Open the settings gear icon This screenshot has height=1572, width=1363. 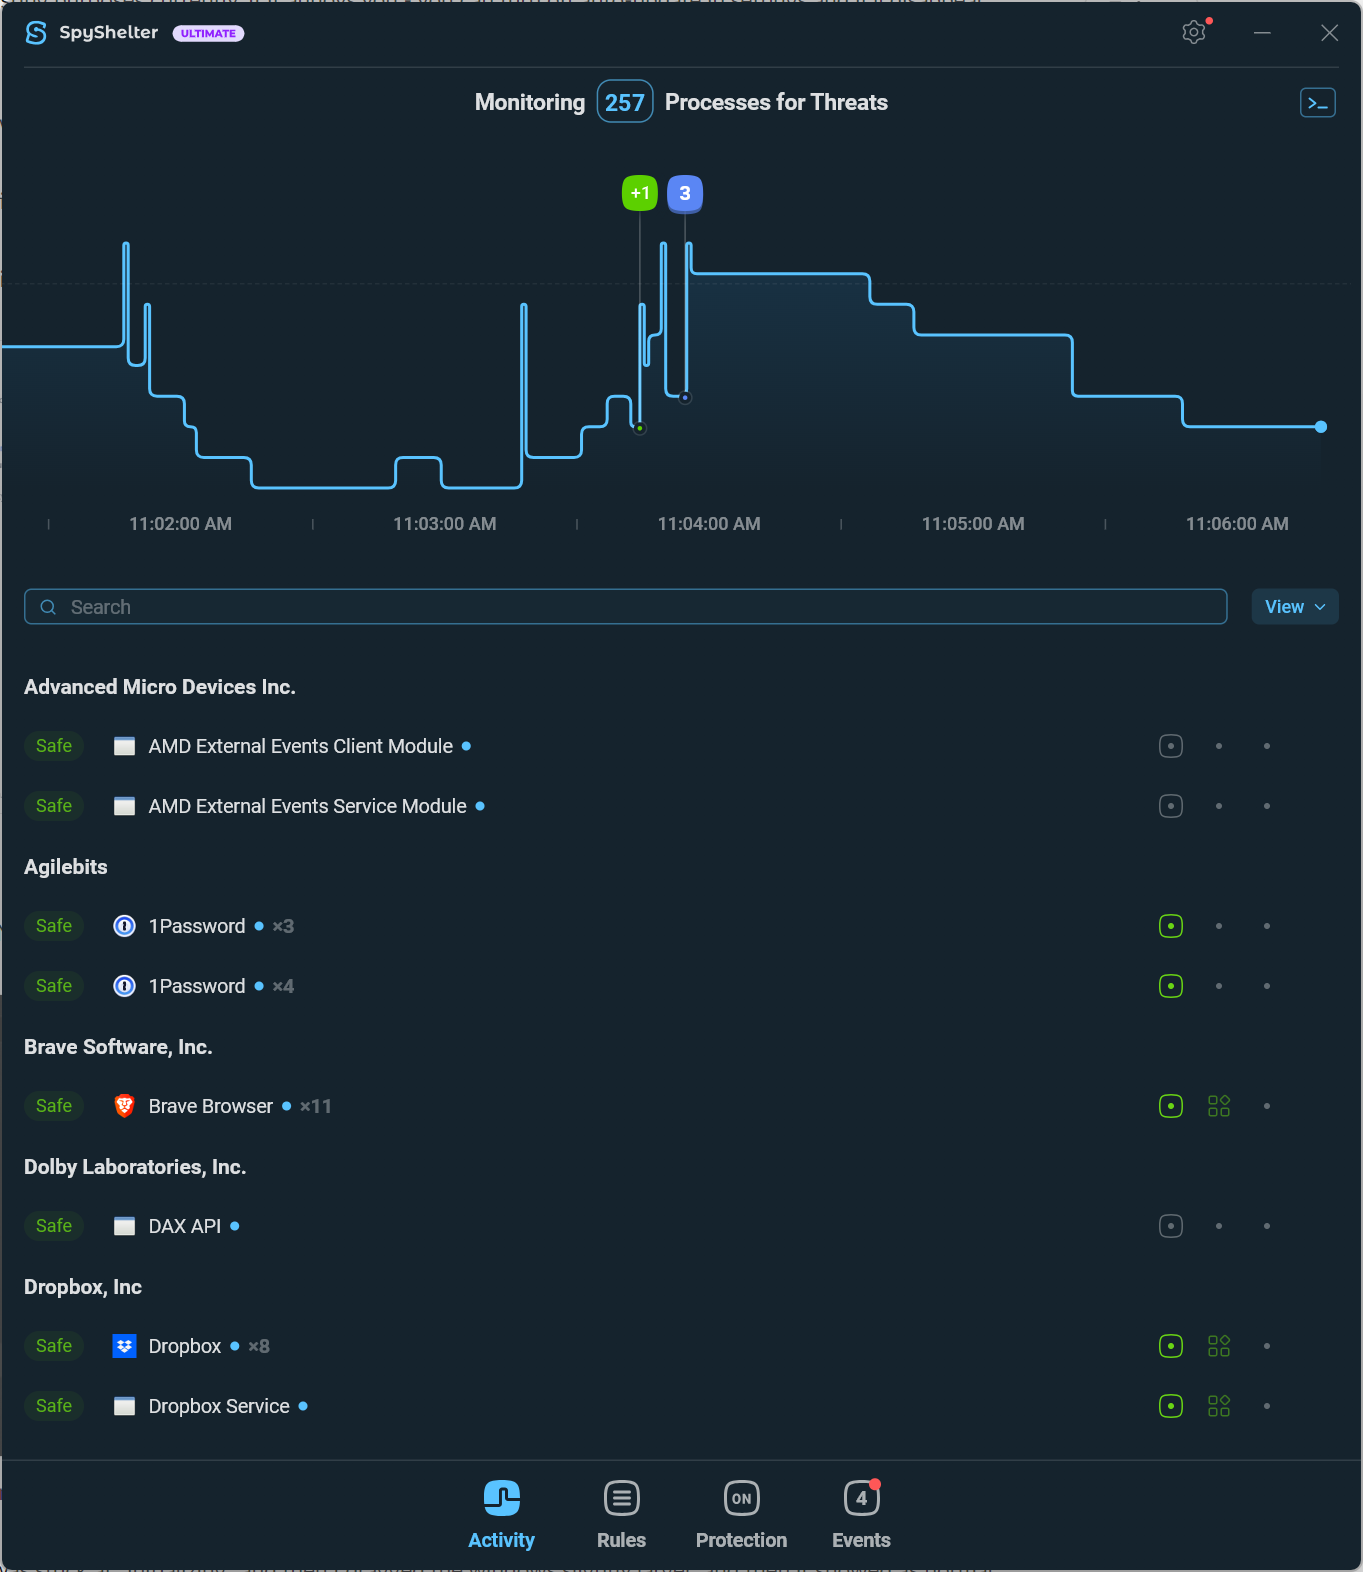point(1193,32)
